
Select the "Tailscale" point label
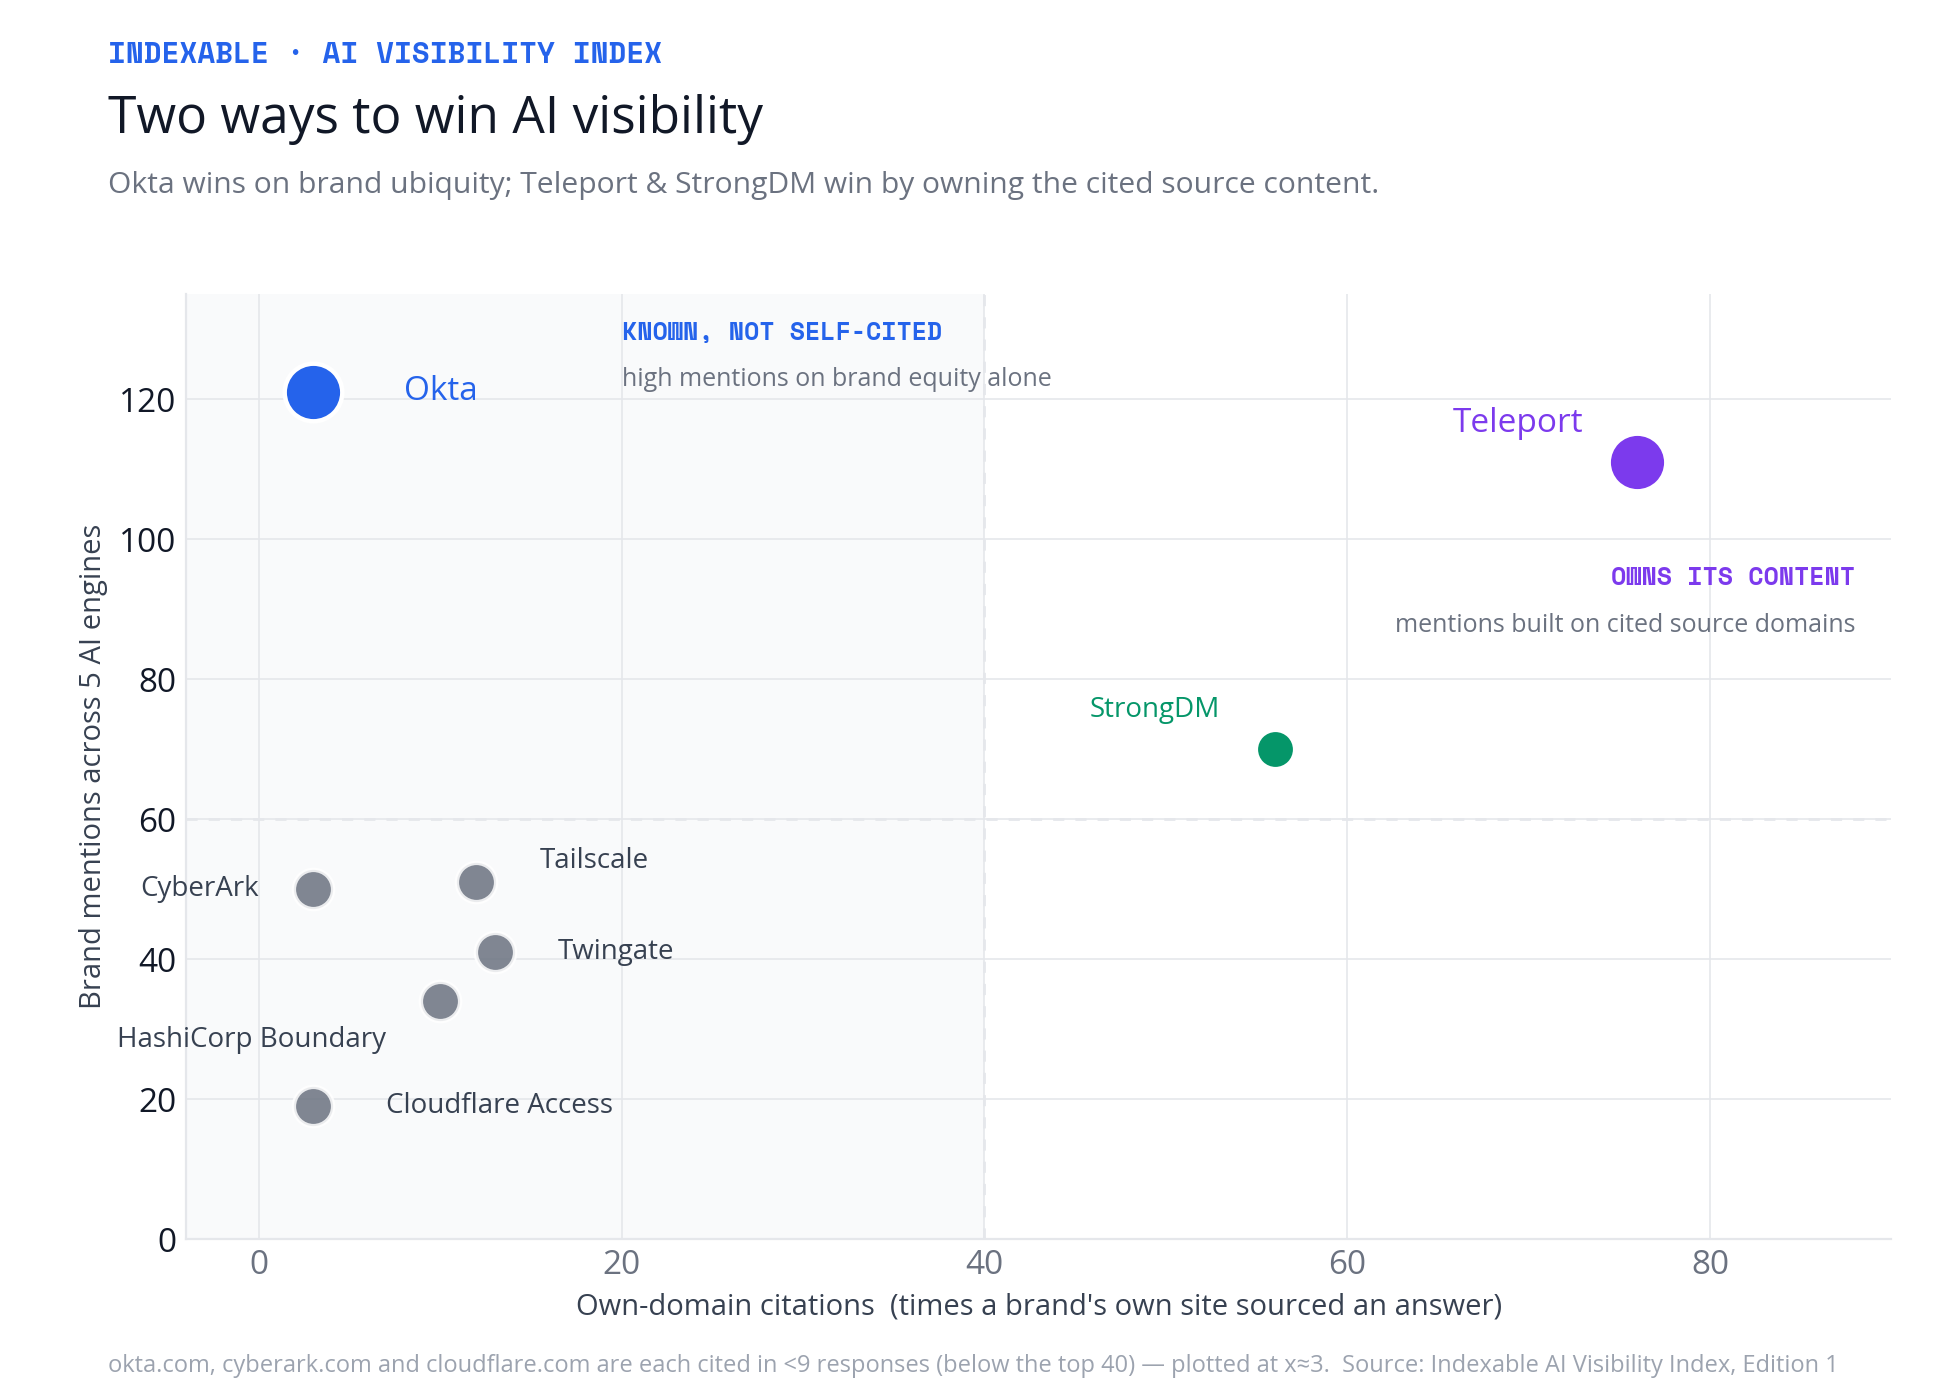pyautogui.click(x=594, y=859)
